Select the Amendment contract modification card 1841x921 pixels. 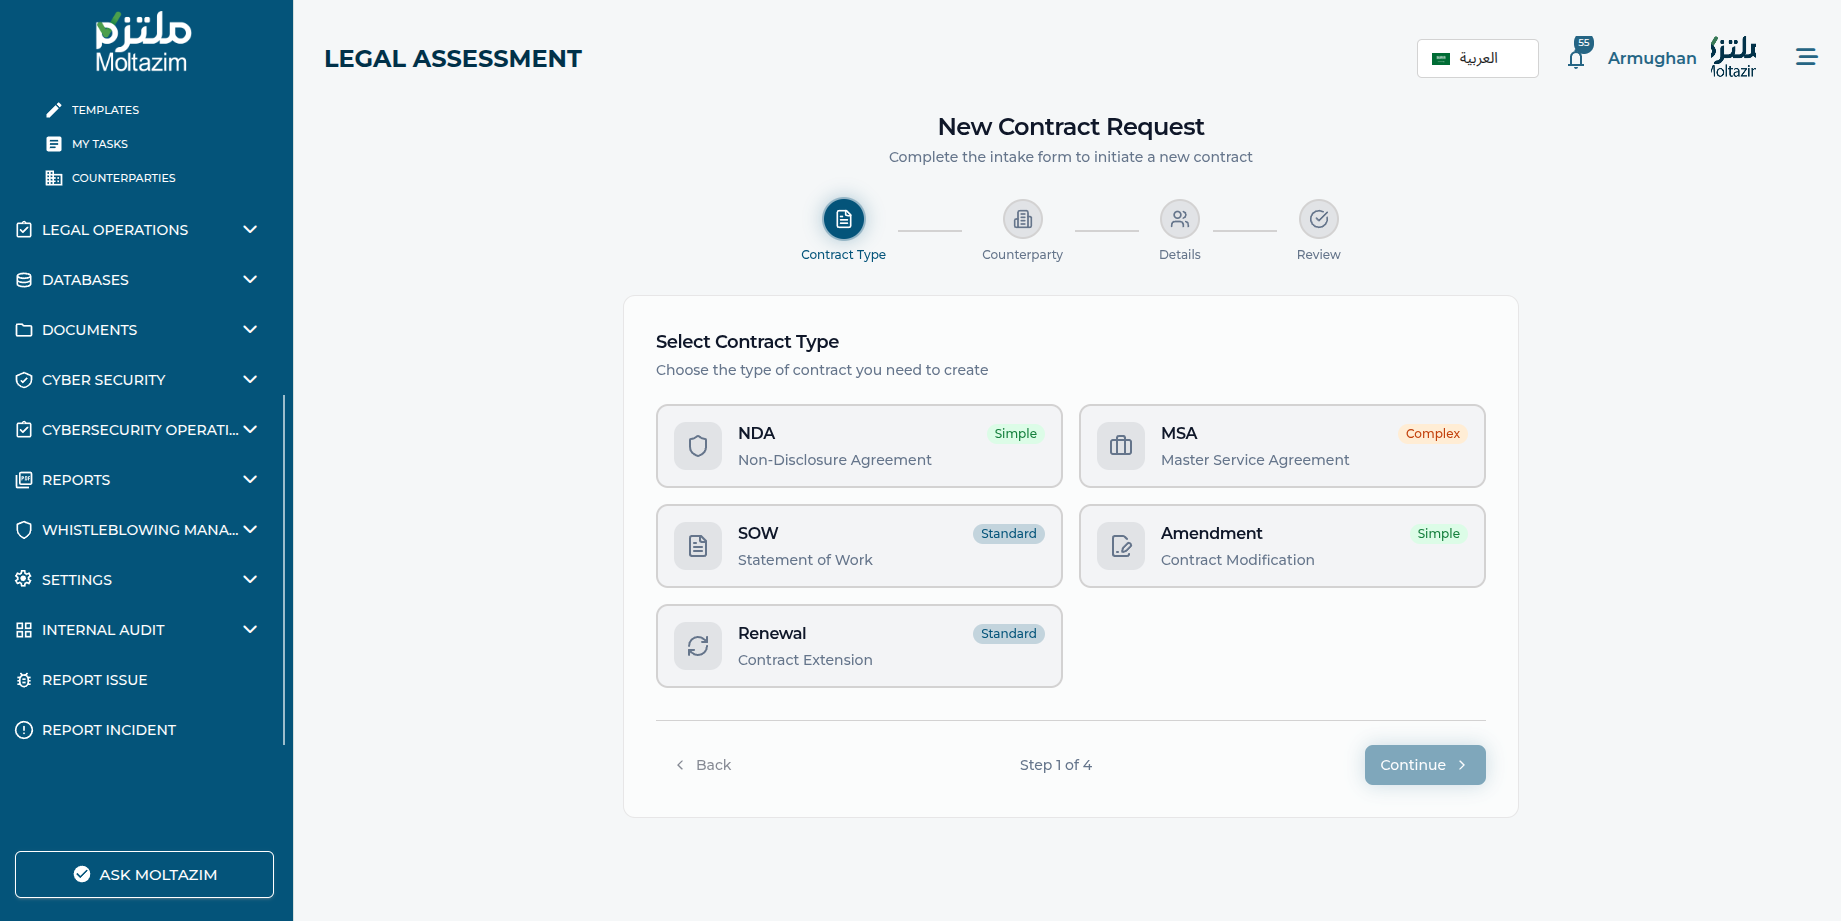click(1281, 546)
